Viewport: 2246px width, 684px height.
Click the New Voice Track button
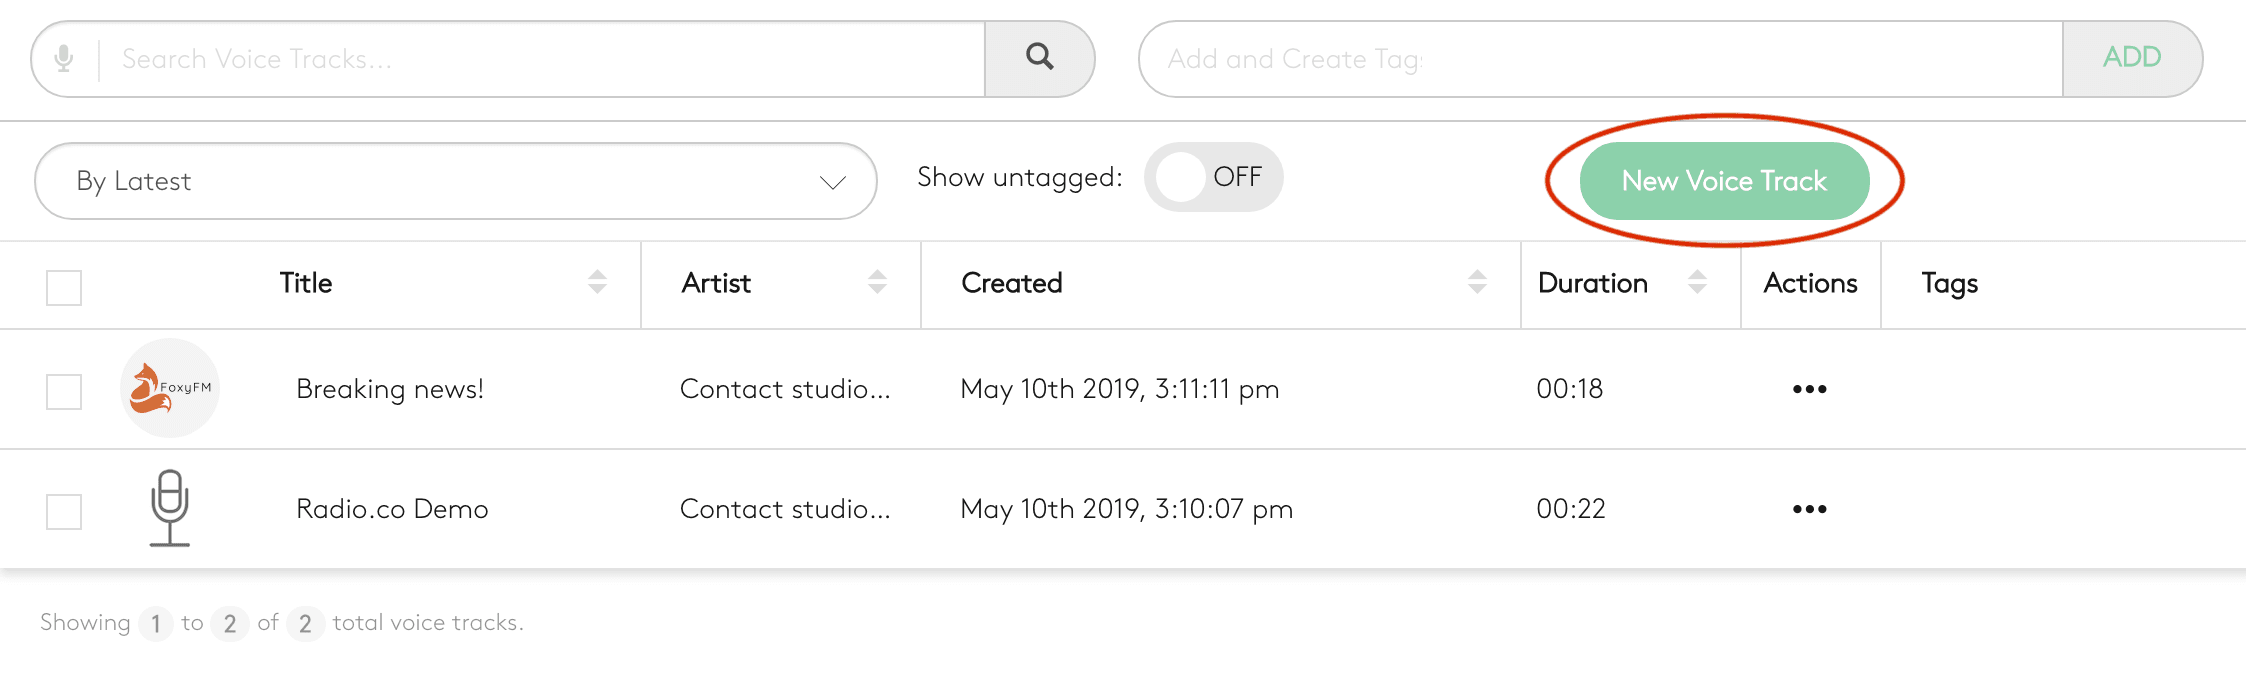(1724, 181)
